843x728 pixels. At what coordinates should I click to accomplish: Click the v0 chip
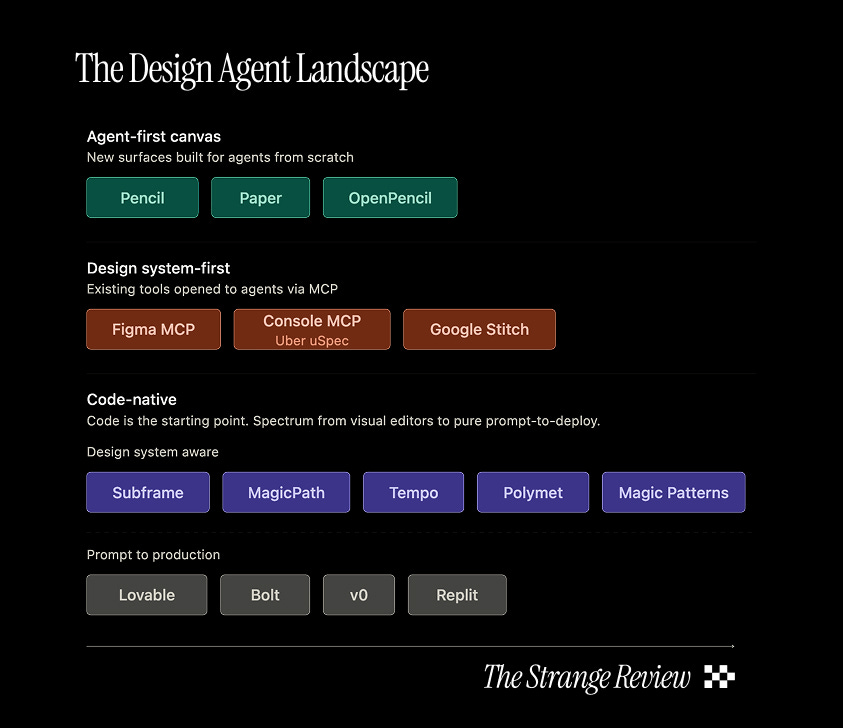[x=359, y=595]
